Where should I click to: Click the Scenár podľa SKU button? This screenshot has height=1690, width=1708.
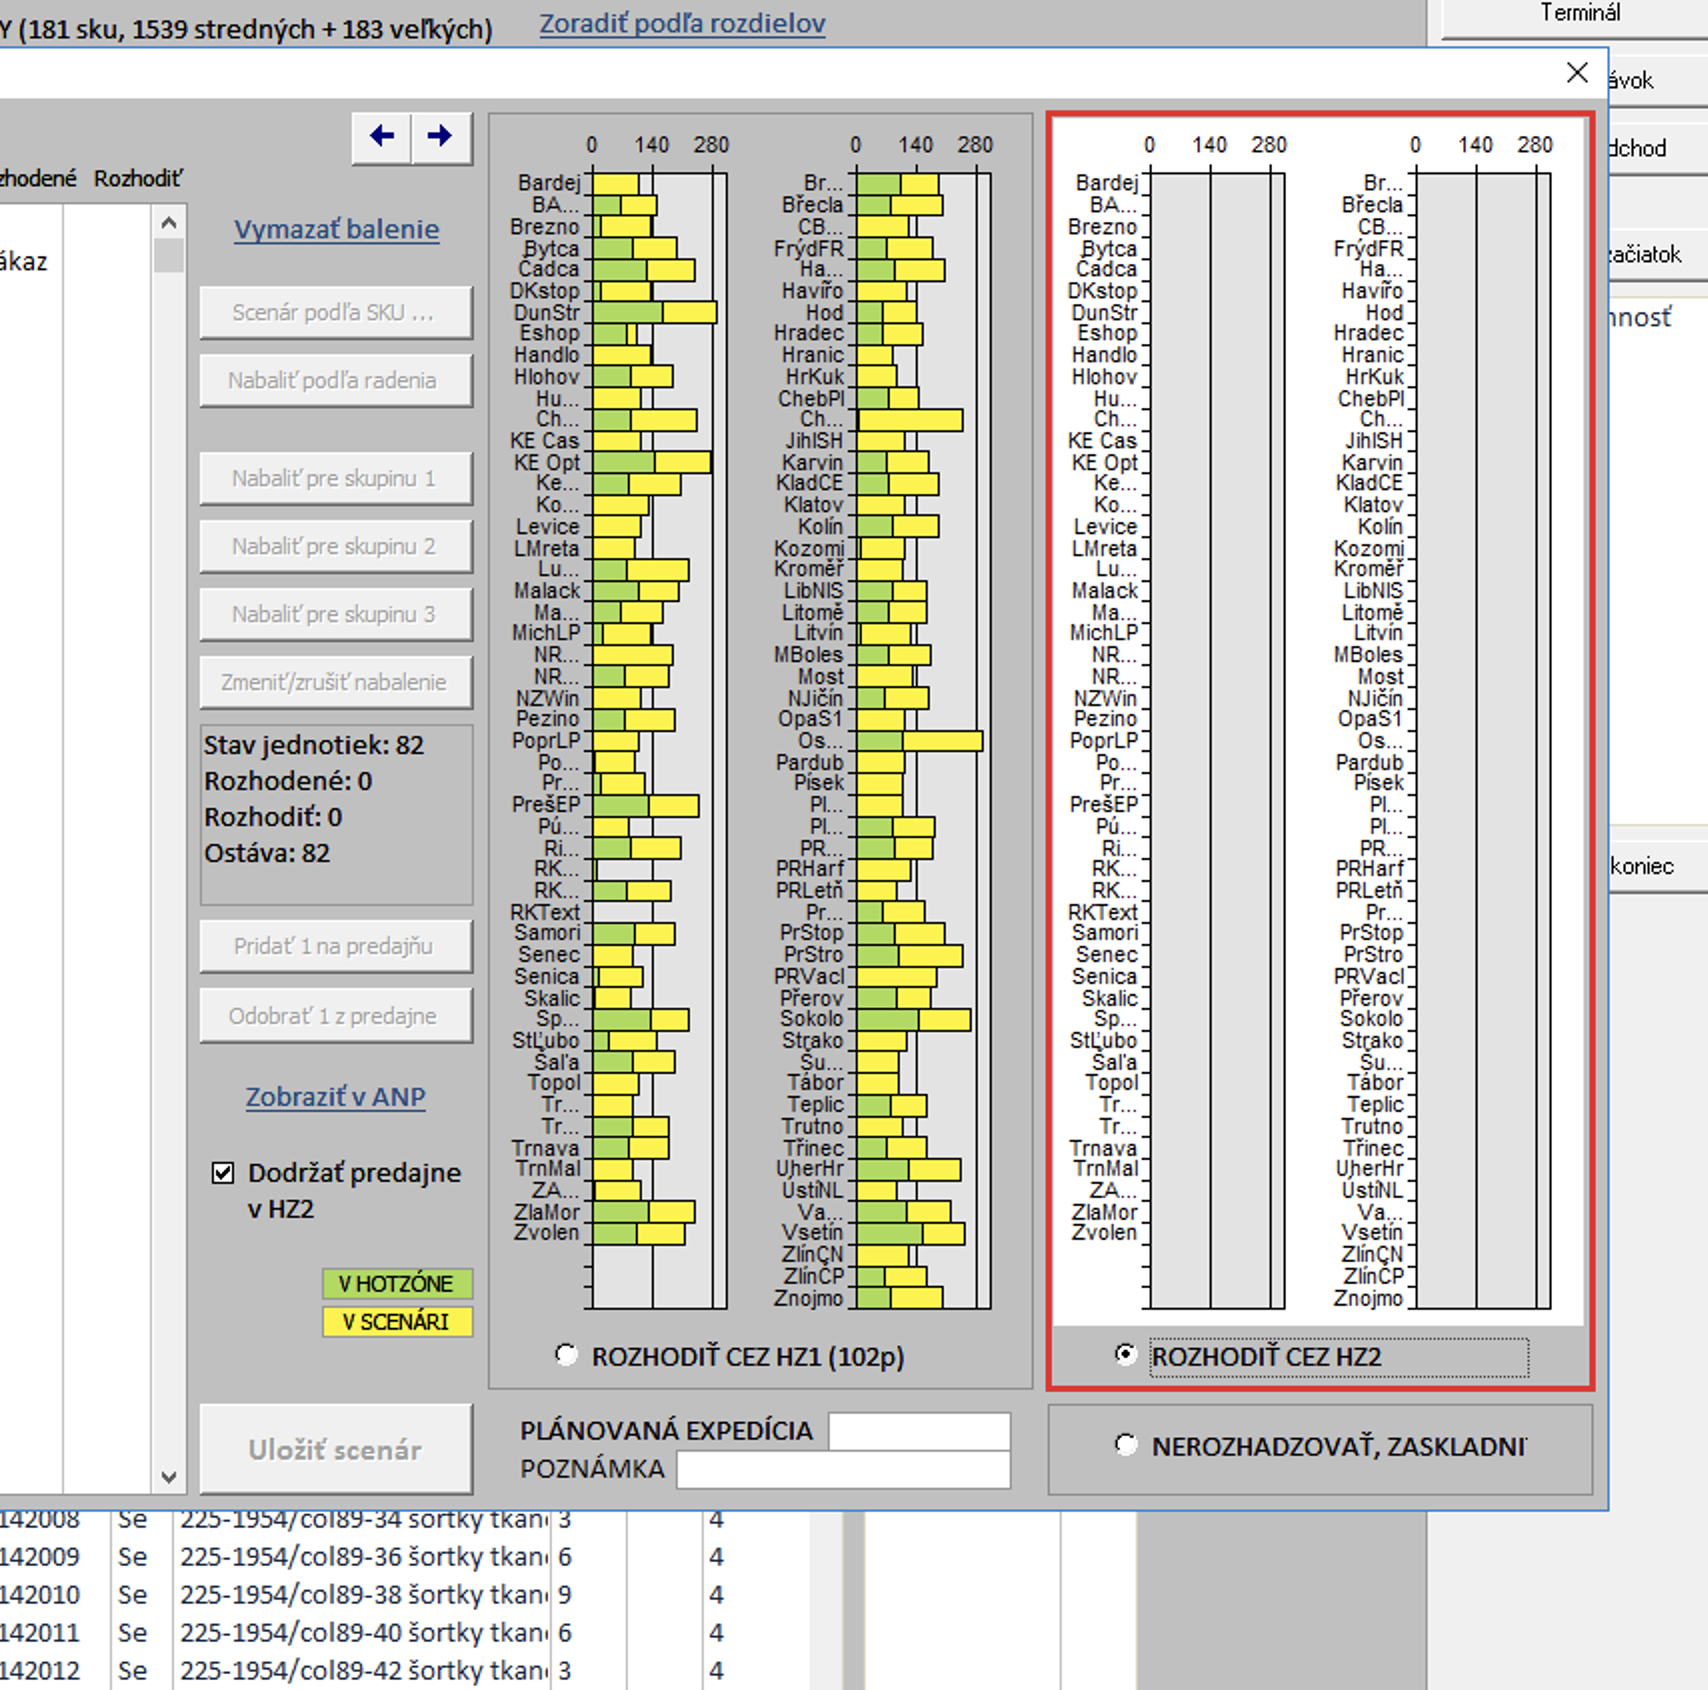(335, 313)
